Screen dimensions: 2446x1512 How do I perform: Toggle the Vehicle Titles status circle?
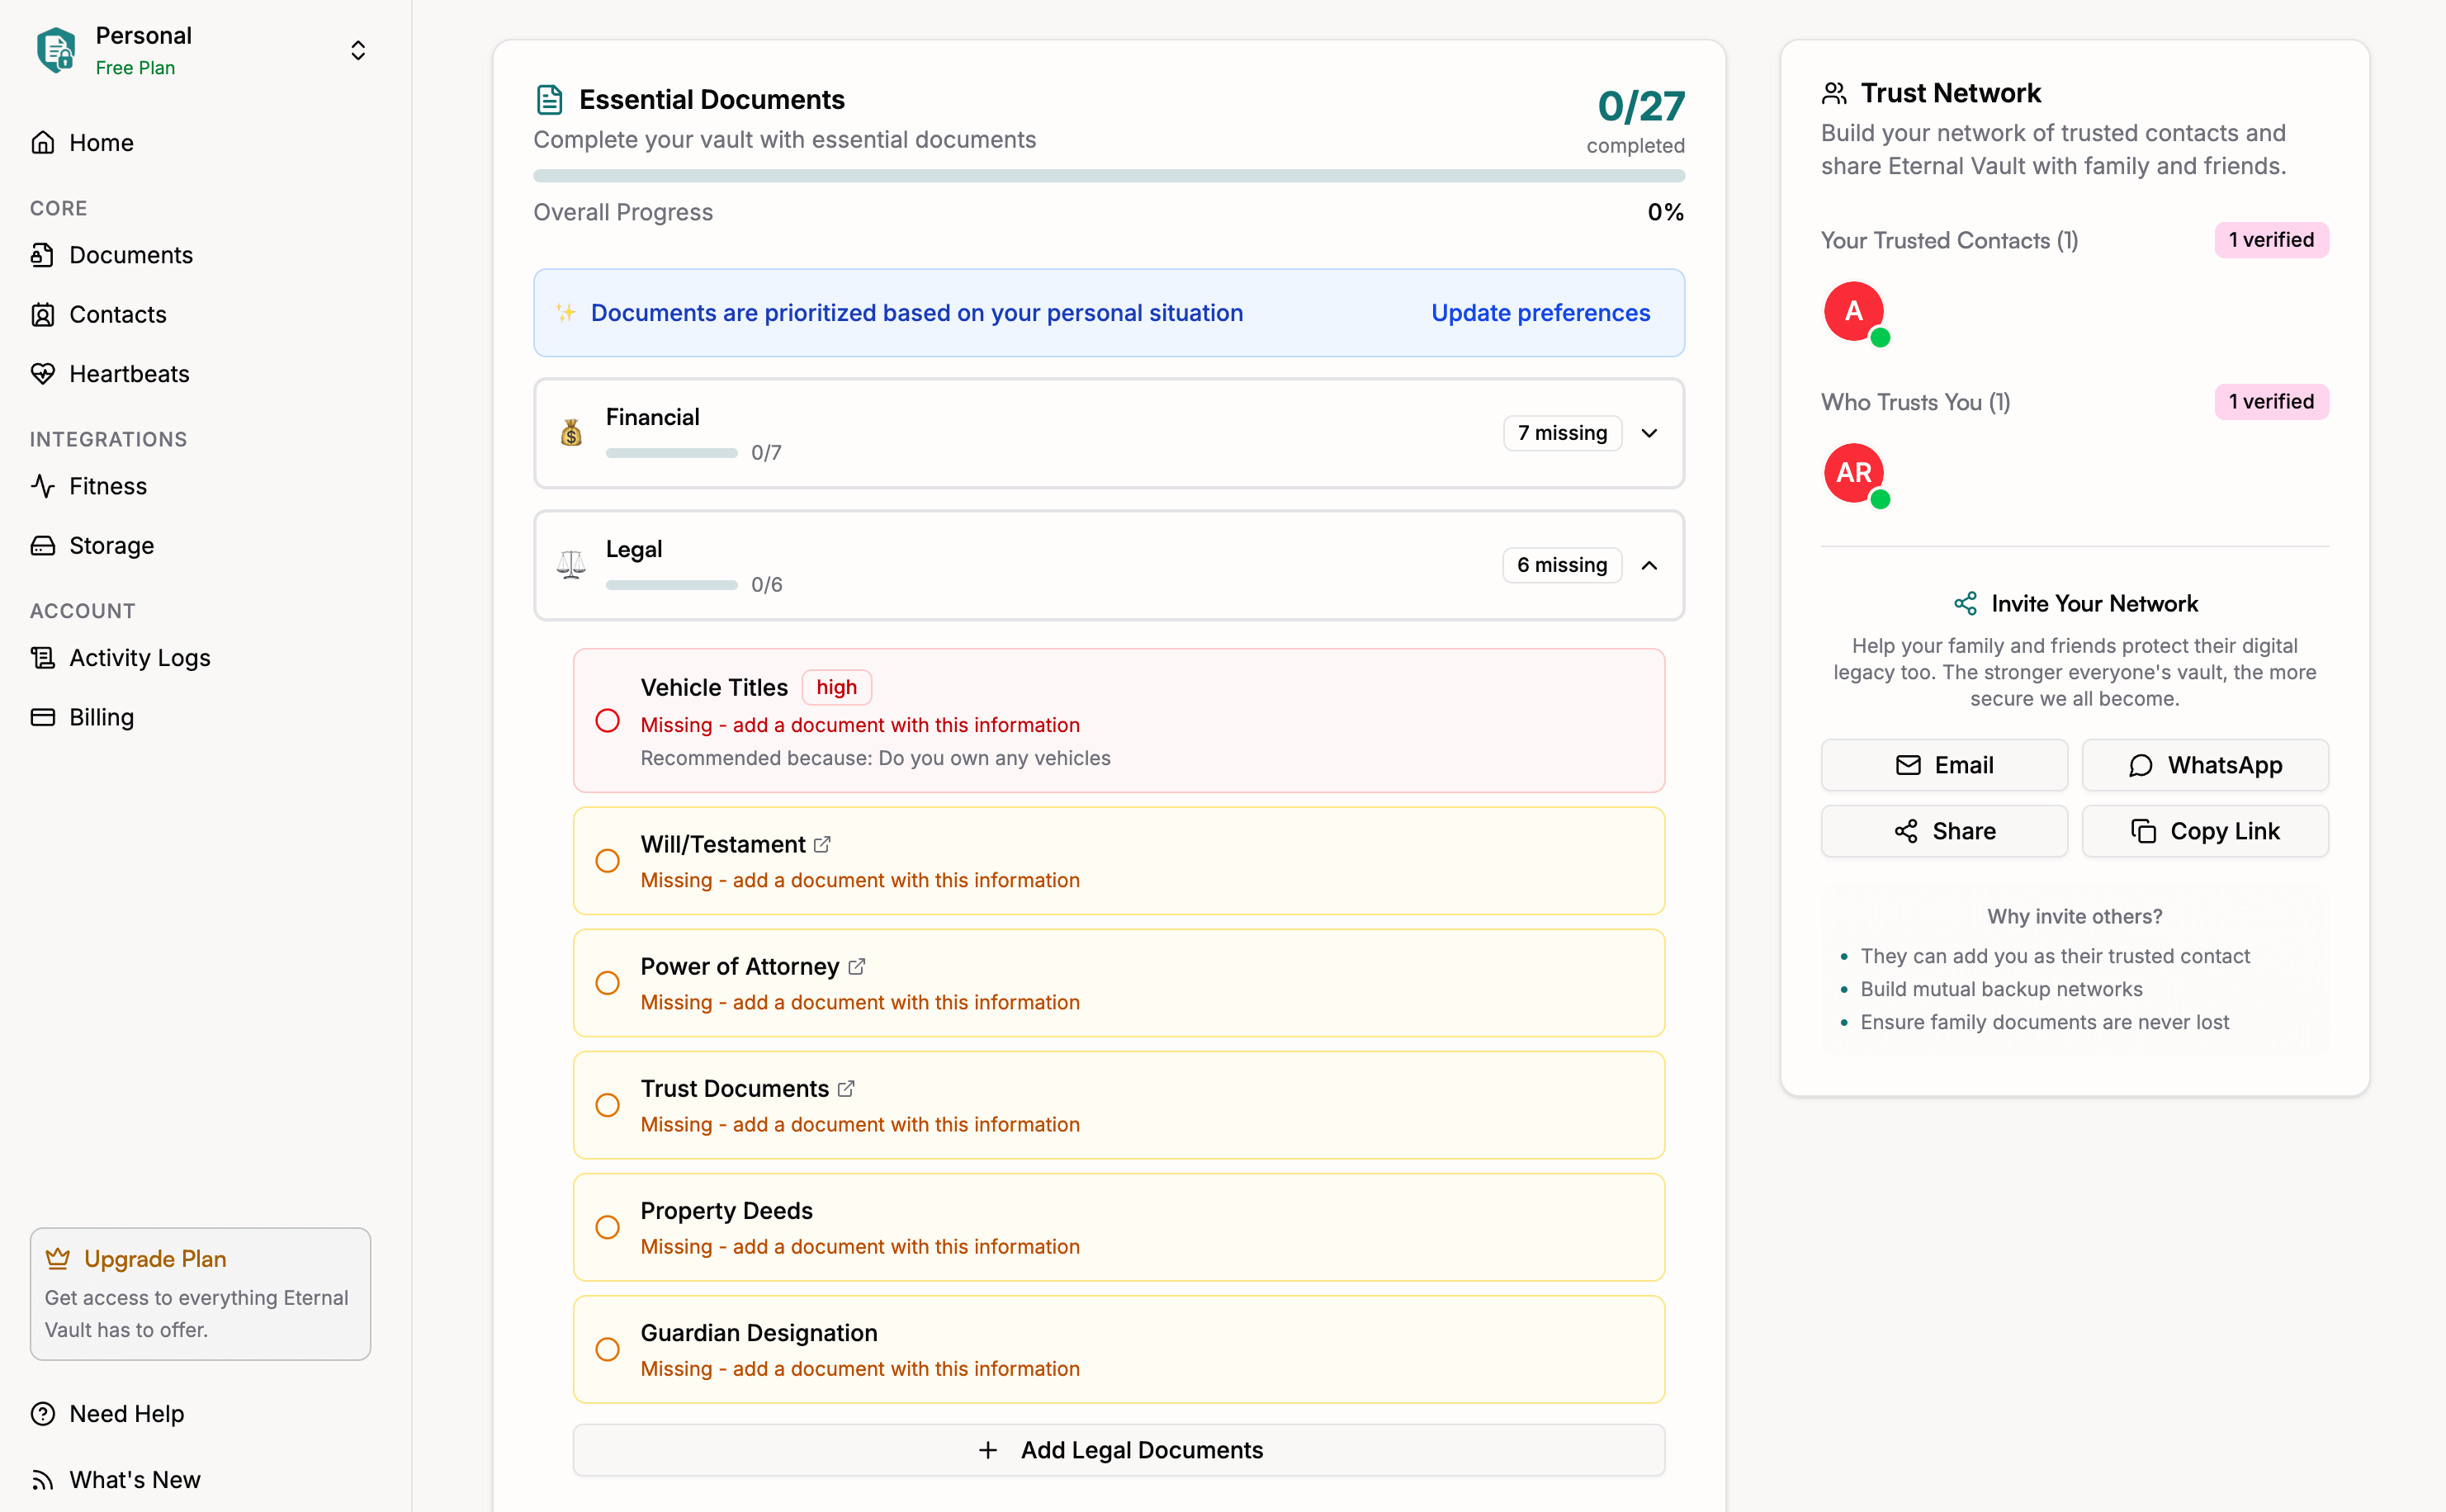pyautogui.click(x=607, y=721)
